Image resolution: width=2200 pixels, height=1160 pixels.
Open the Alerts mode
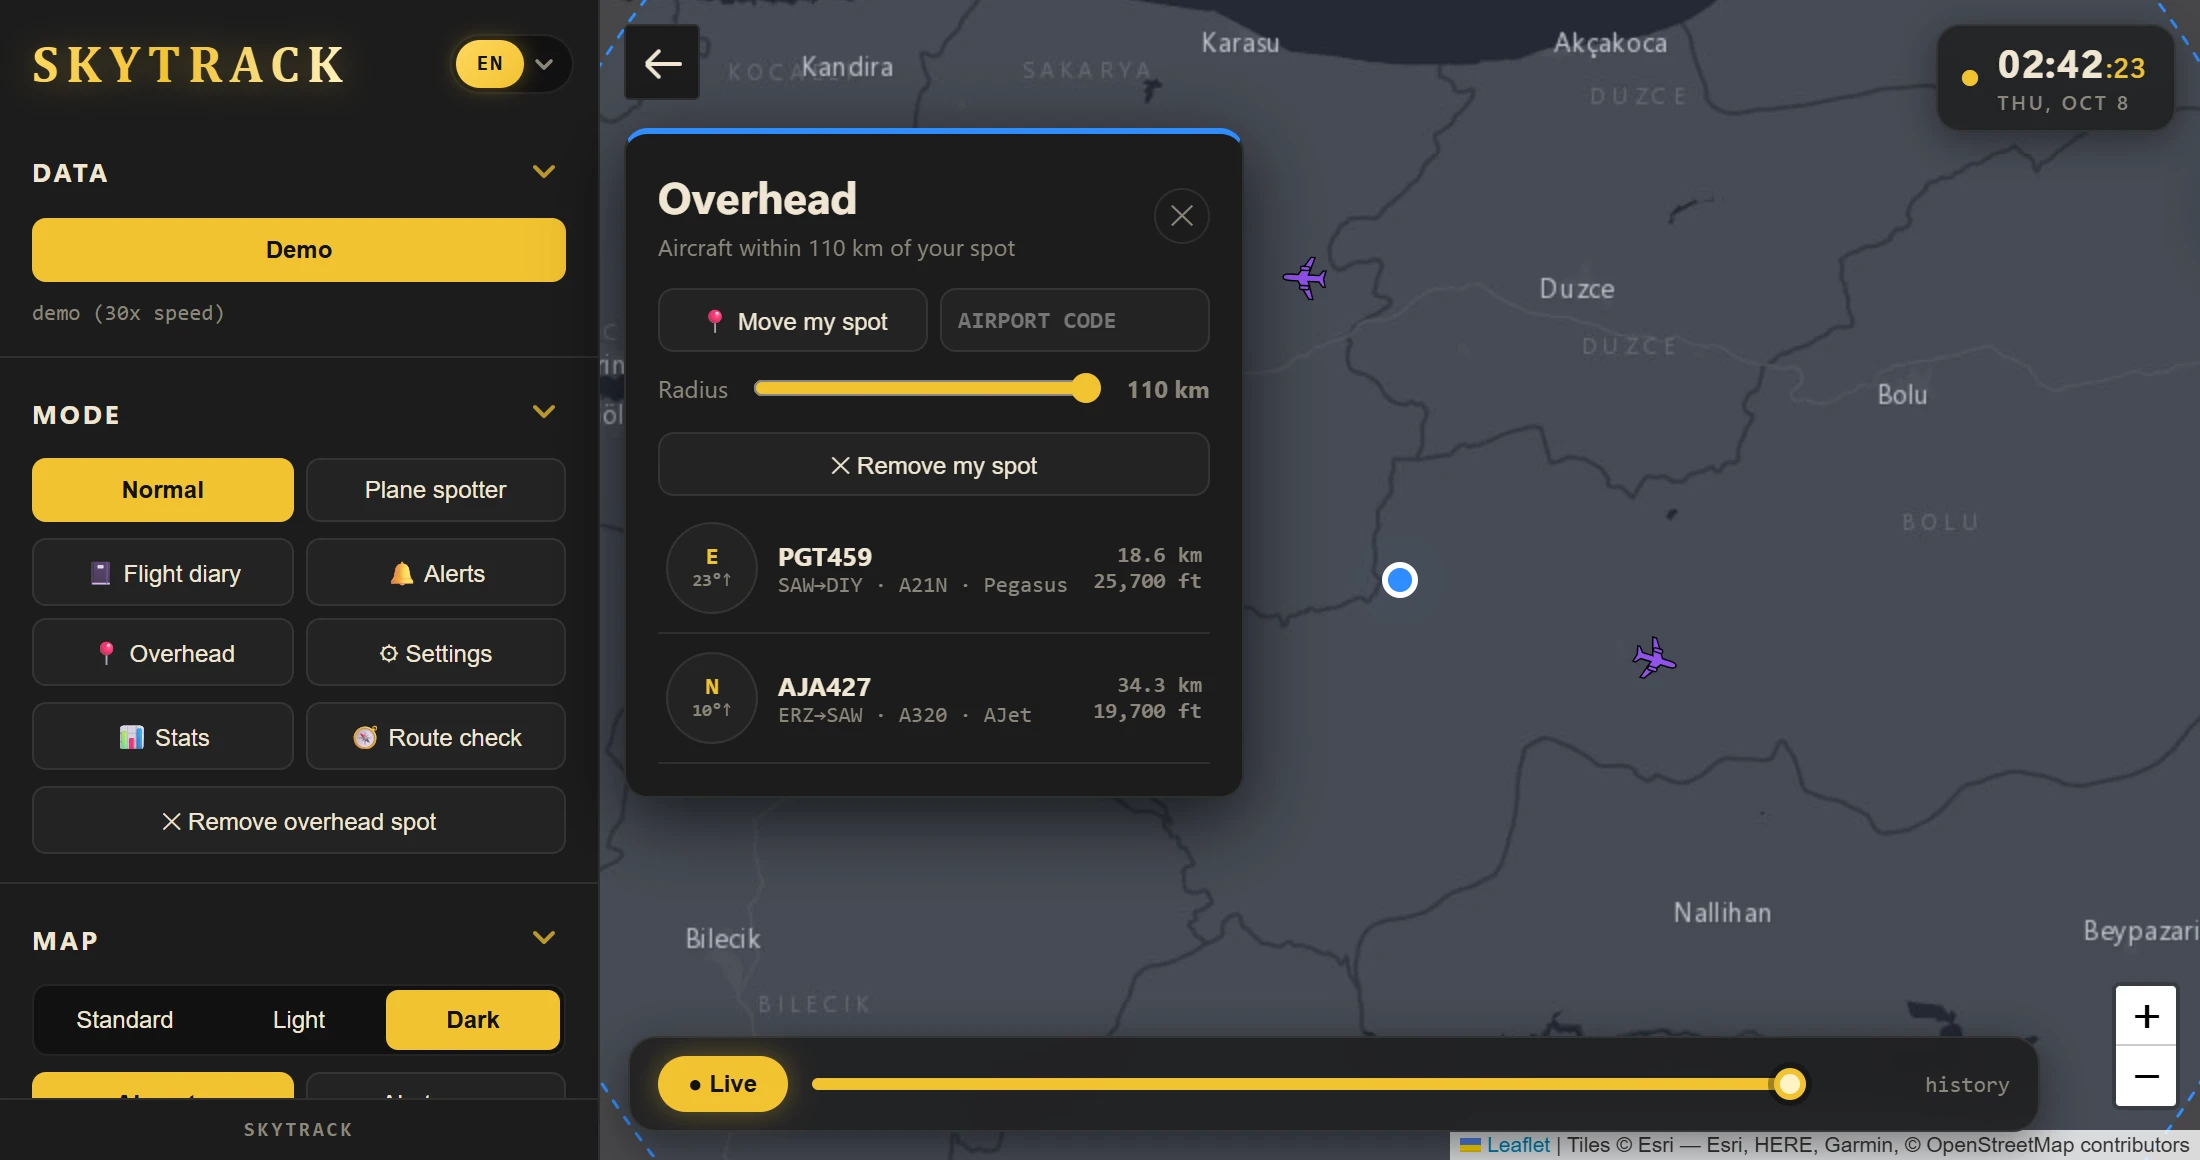pyautogui.click(x=436, y=573)
